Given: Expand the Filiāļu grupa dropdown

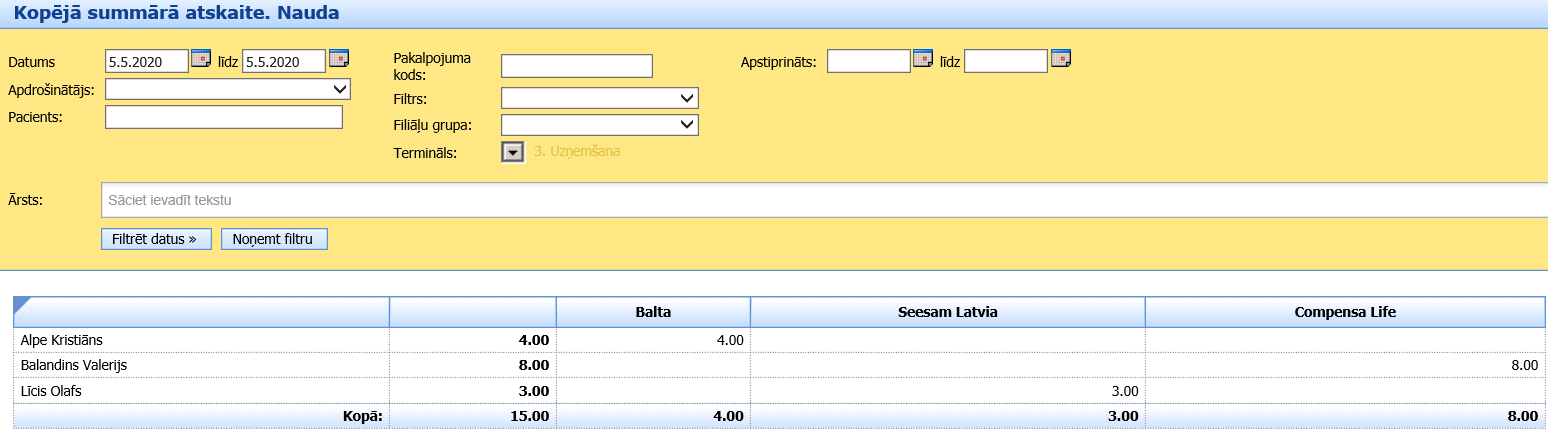Looking at the screenshot, I should point(599,125).
